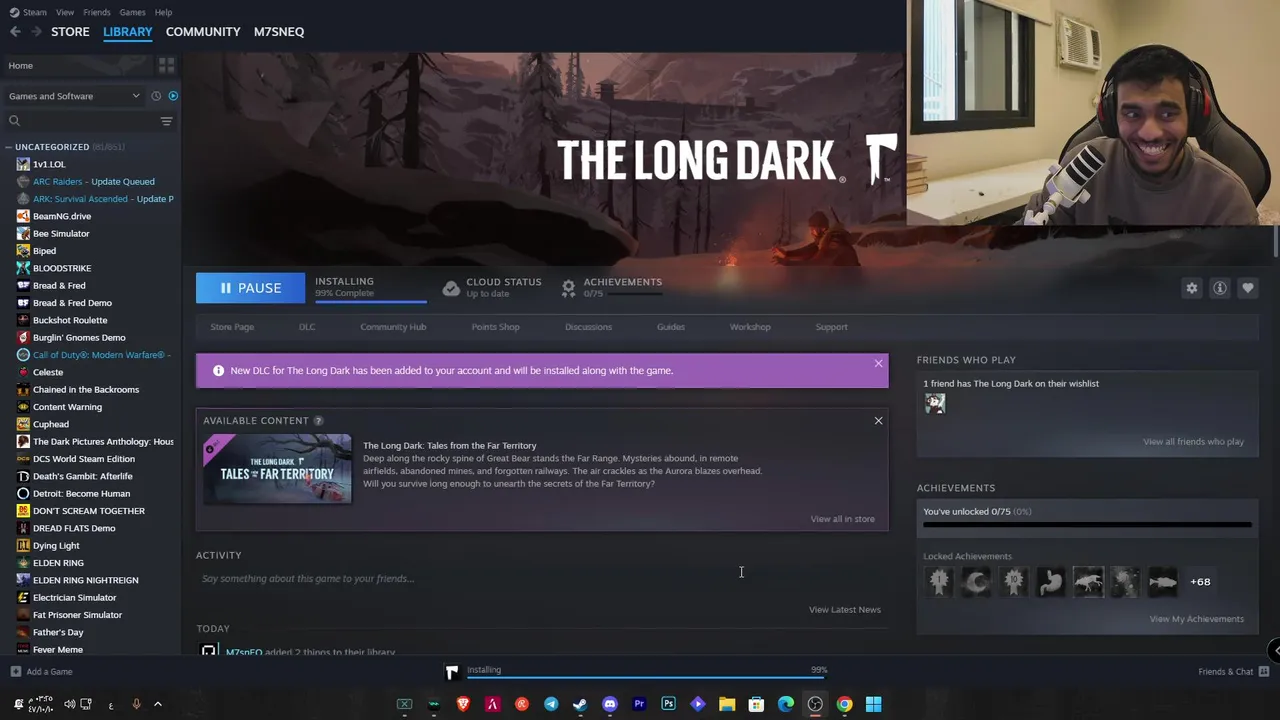Close the Available Content panel
The width and height of the screenshot is (1280, 720).
pos(878,421)
